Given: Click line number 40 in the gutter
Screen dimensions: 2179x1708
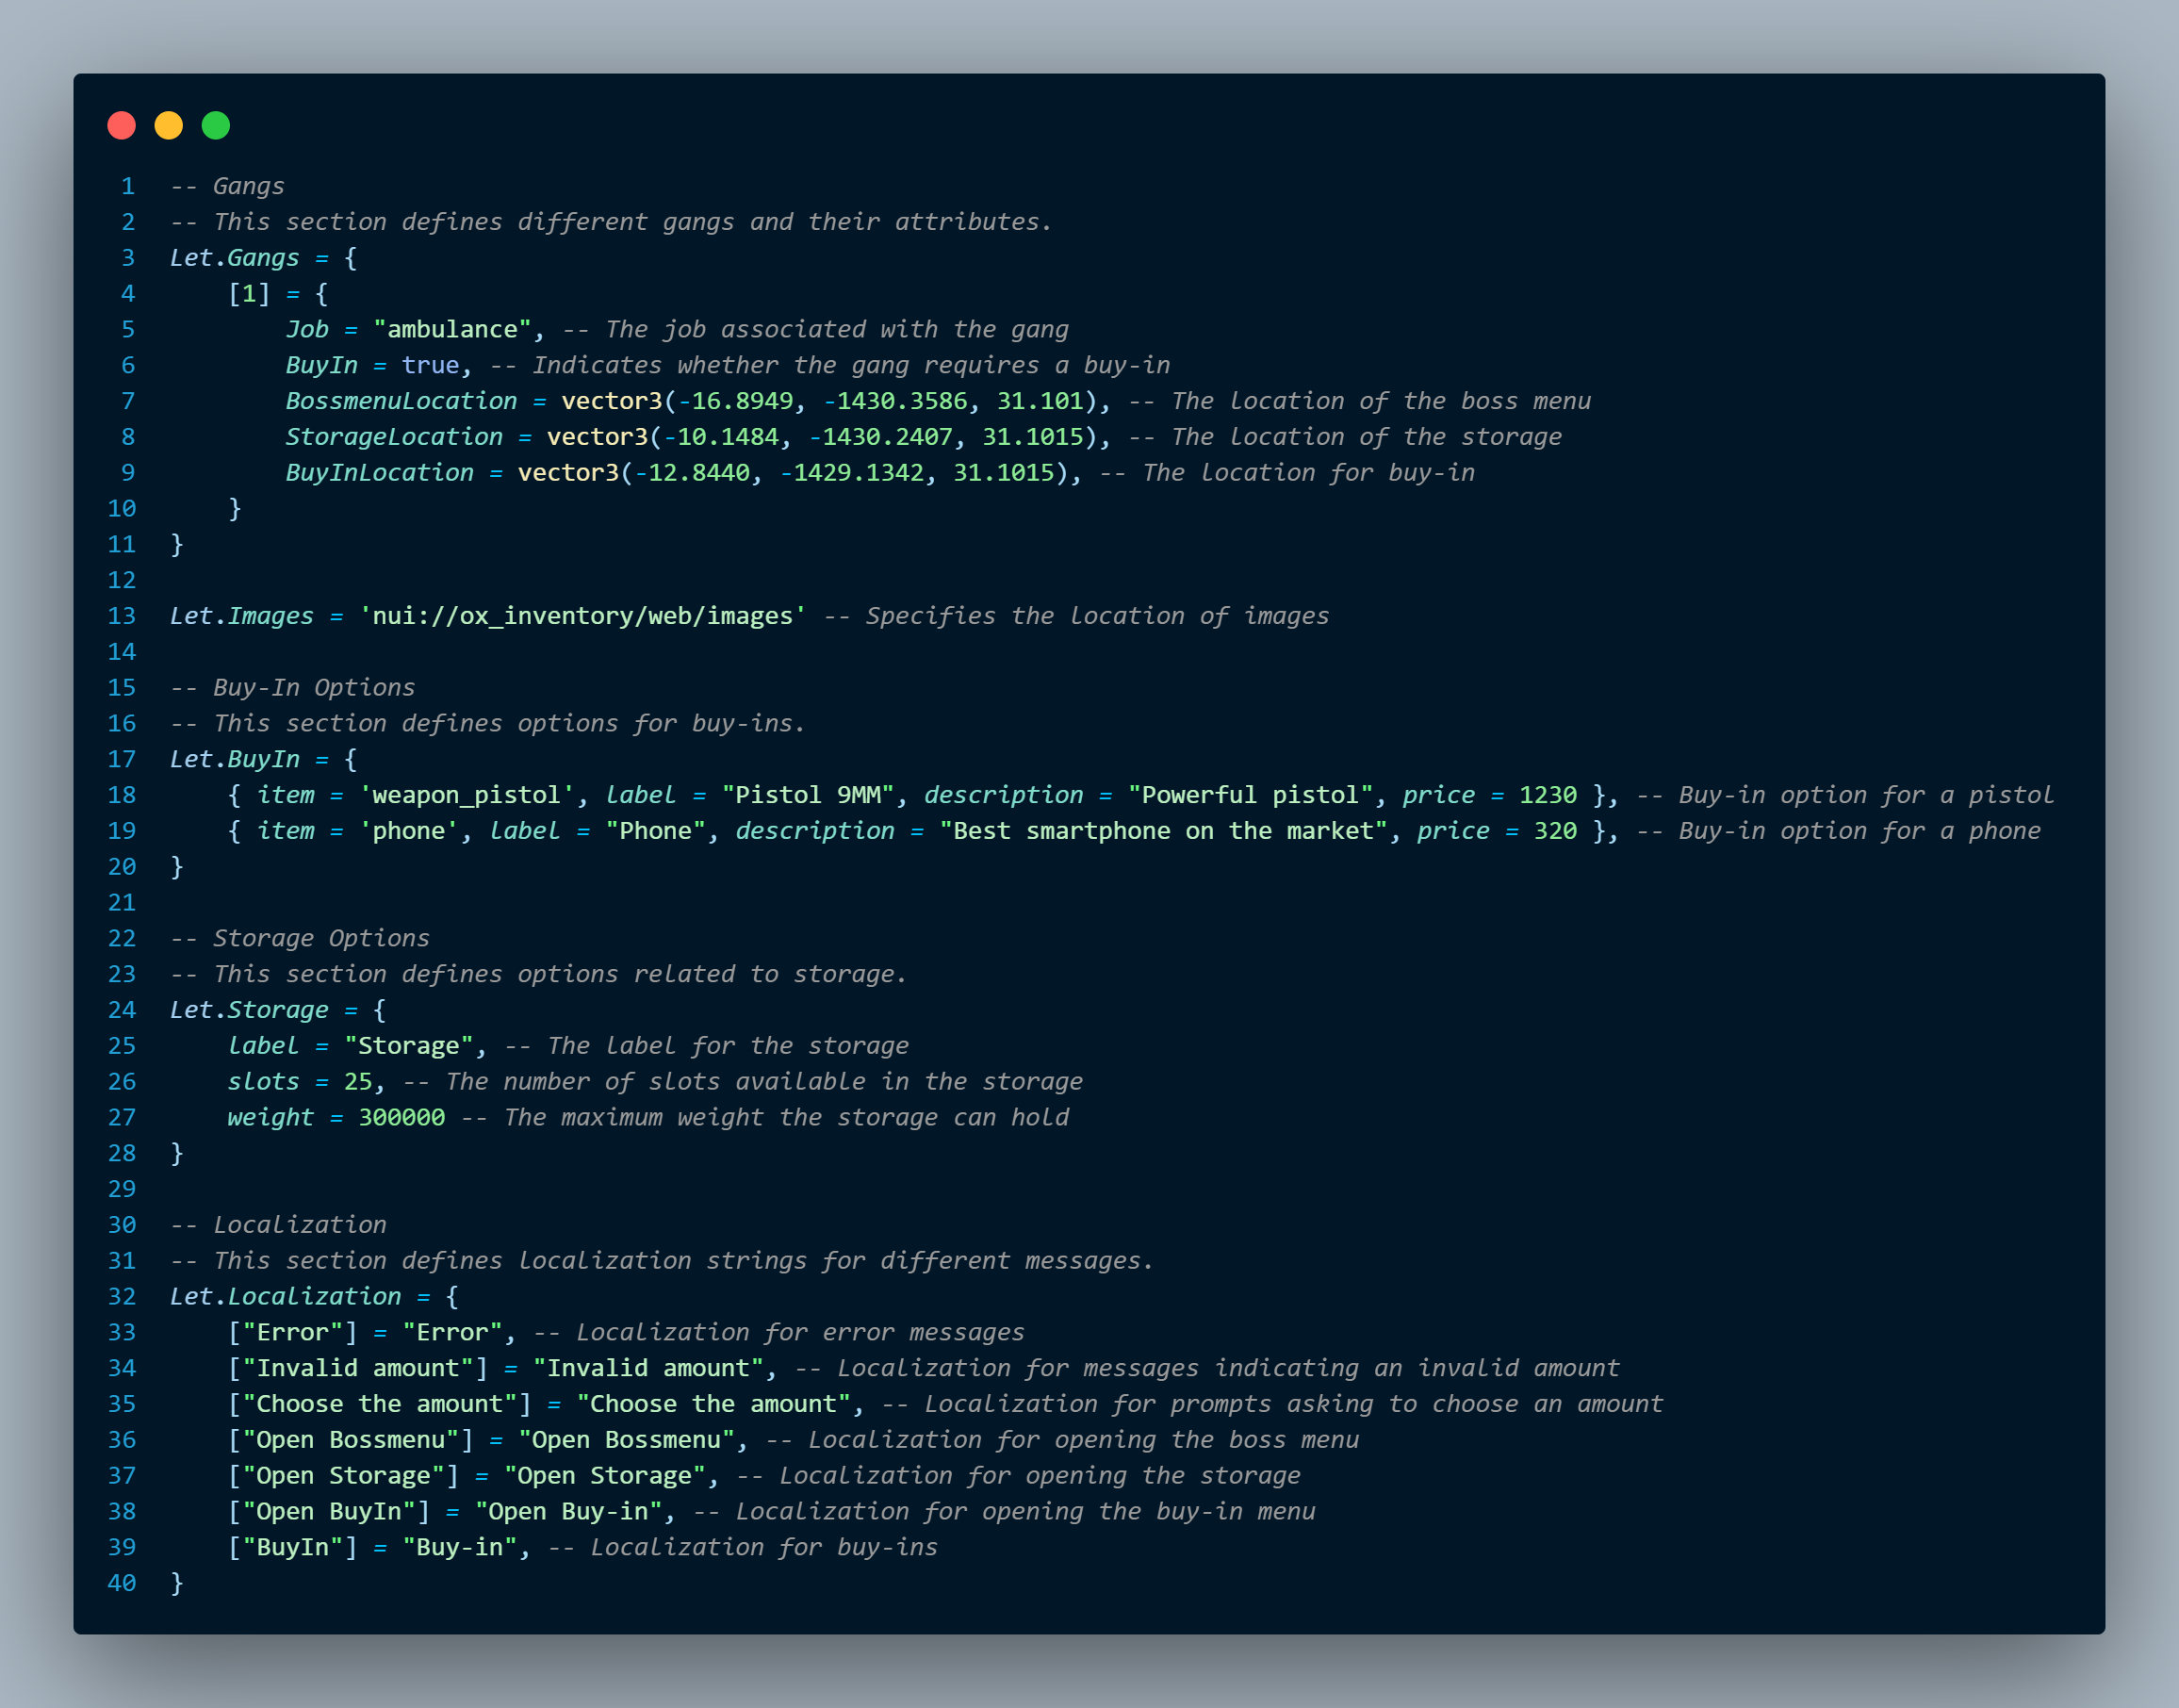Looking at the screenshot, I should click(122, 1584).
